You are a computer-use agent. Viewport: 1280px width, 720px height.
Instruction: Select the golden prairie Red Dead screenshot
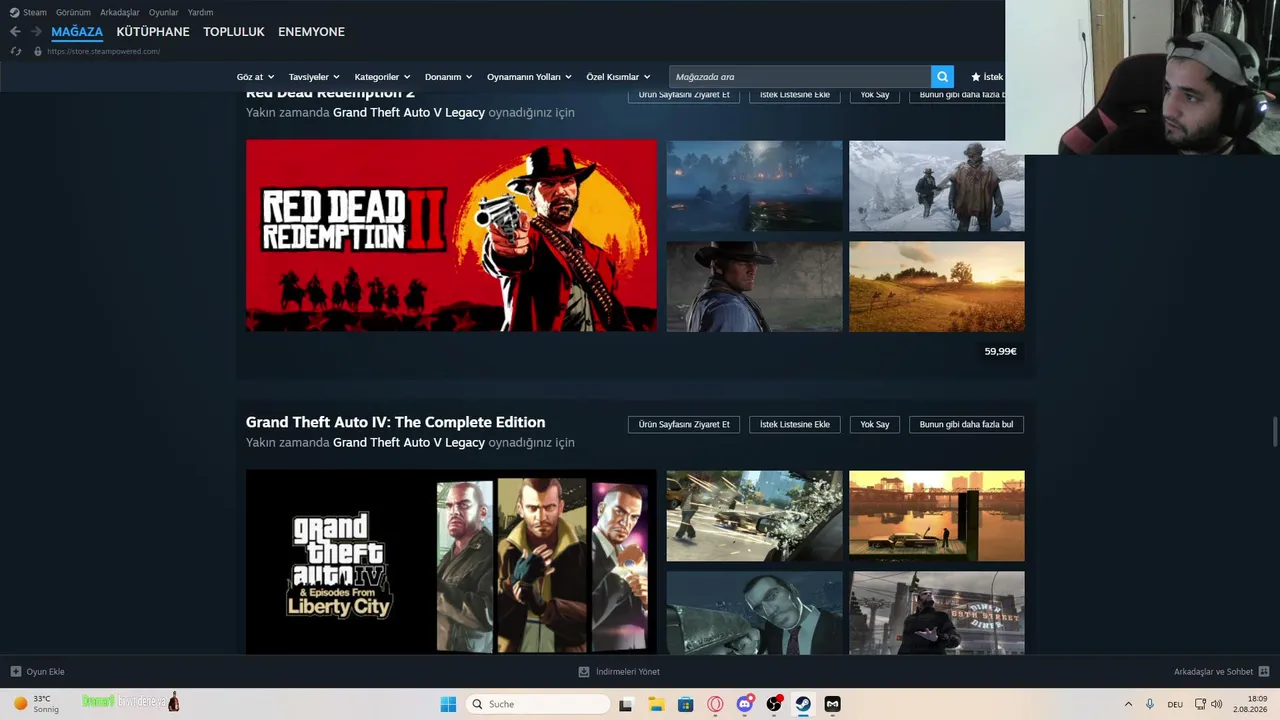[937, 286]
